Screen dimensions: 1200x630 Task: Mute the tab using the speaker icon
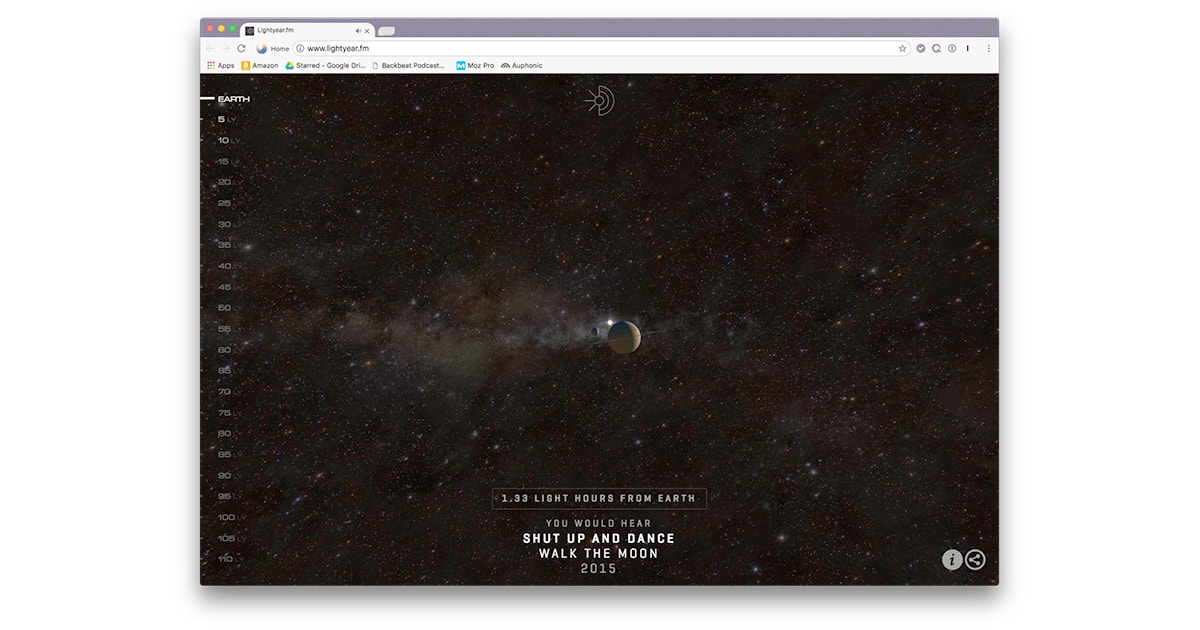click(x=358, y=31)
